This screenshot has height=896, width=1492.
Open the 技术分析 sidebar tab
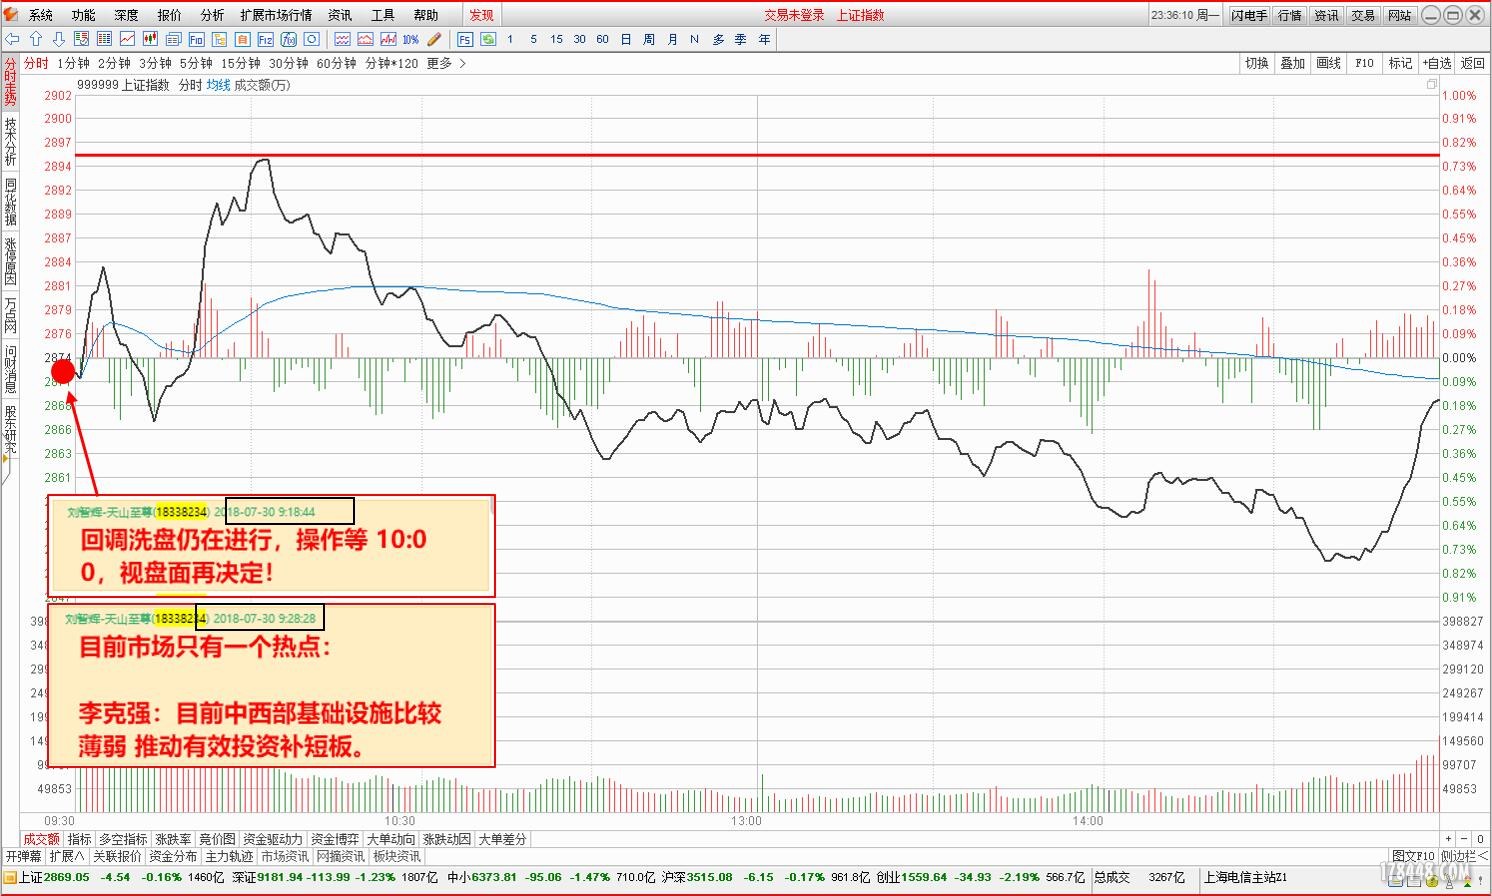coord(10,141)
